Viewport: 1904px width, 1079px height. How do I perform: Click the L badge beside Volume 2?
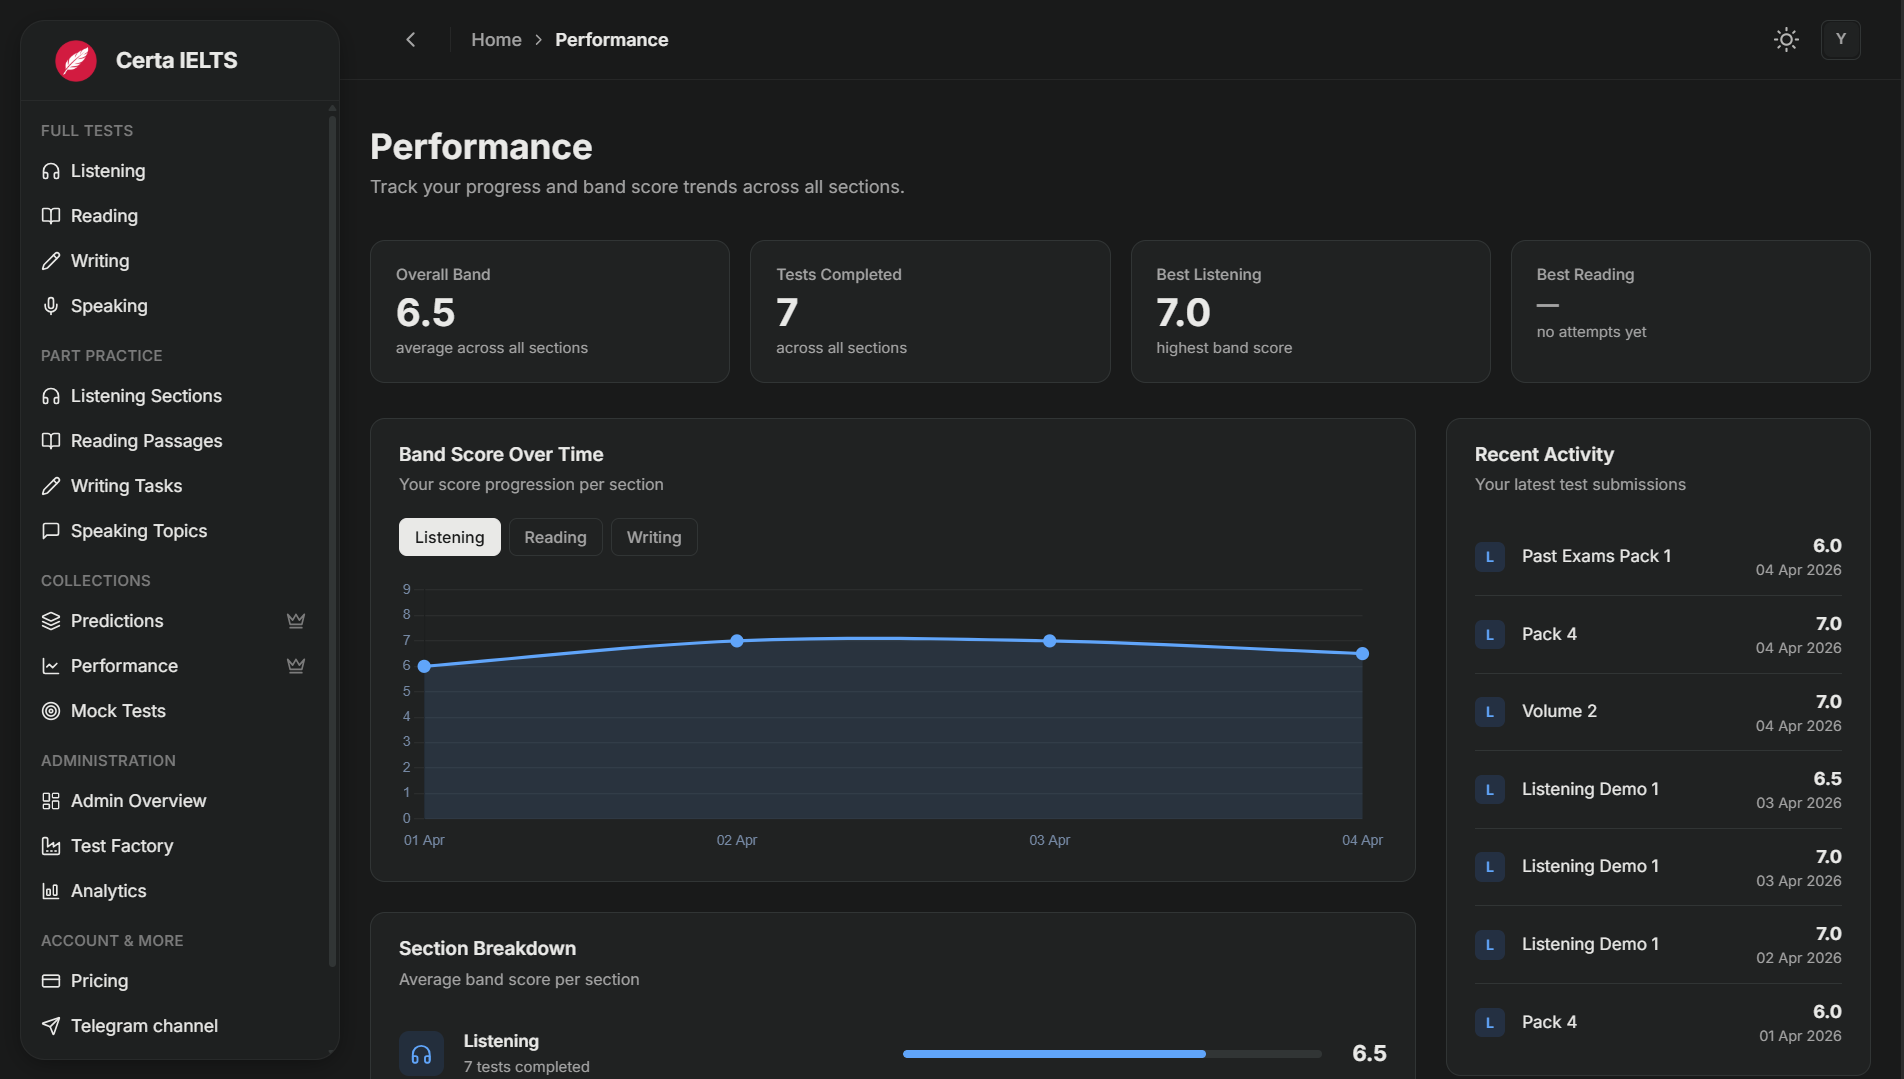tap(1490, 712)
